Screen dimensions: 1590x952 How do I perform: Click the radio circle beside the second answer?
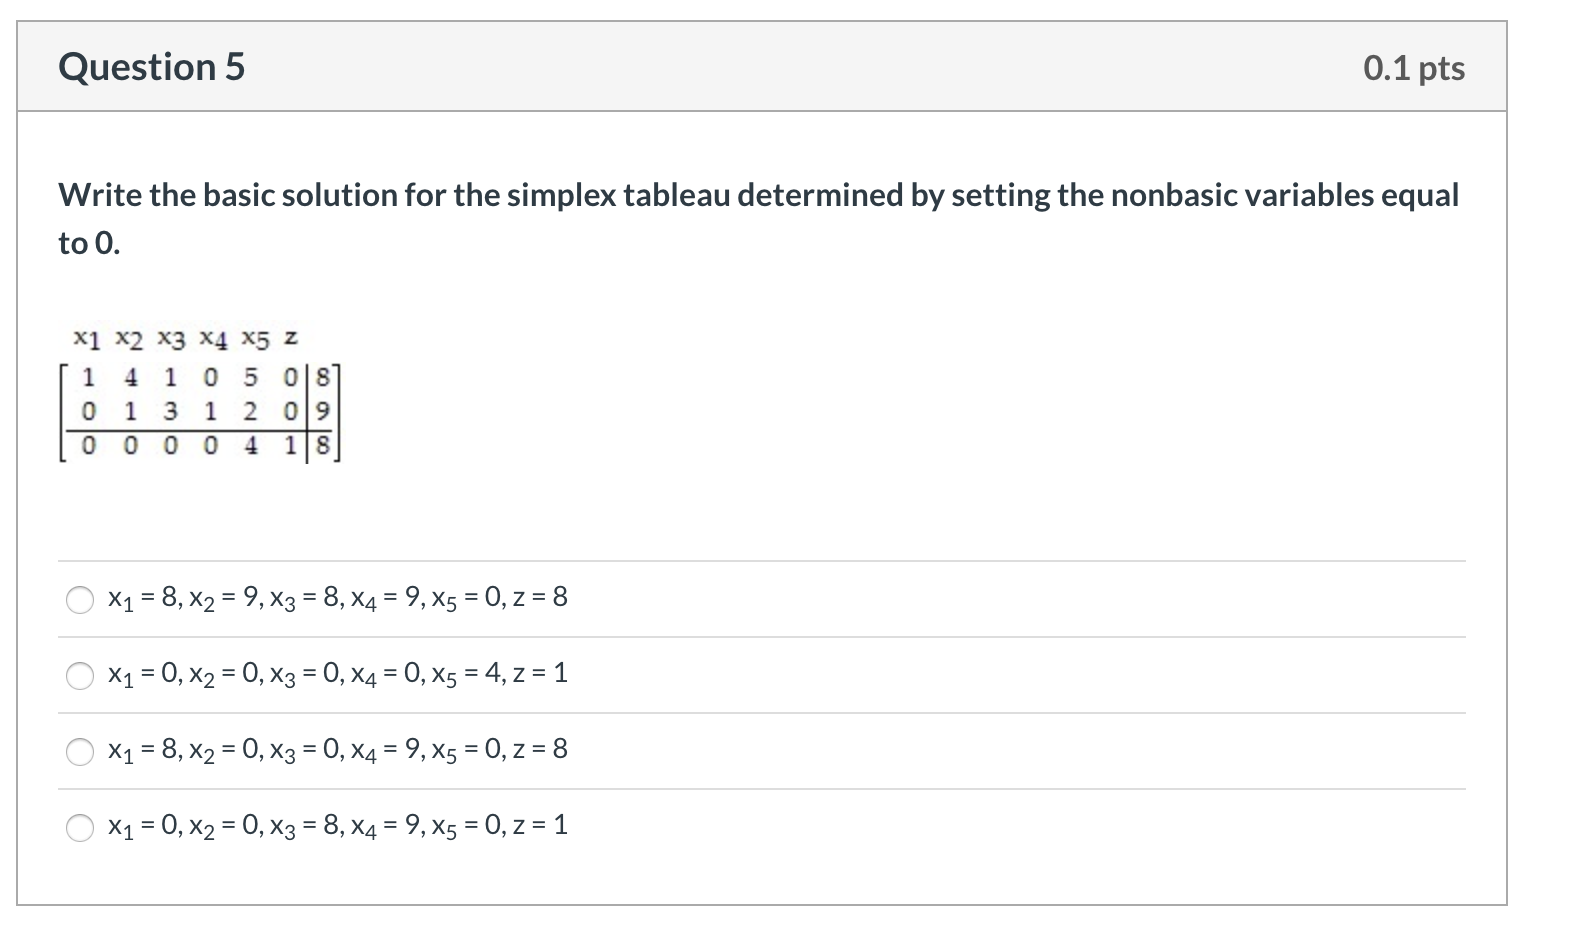pyautogui.click(x=79, y=675)
